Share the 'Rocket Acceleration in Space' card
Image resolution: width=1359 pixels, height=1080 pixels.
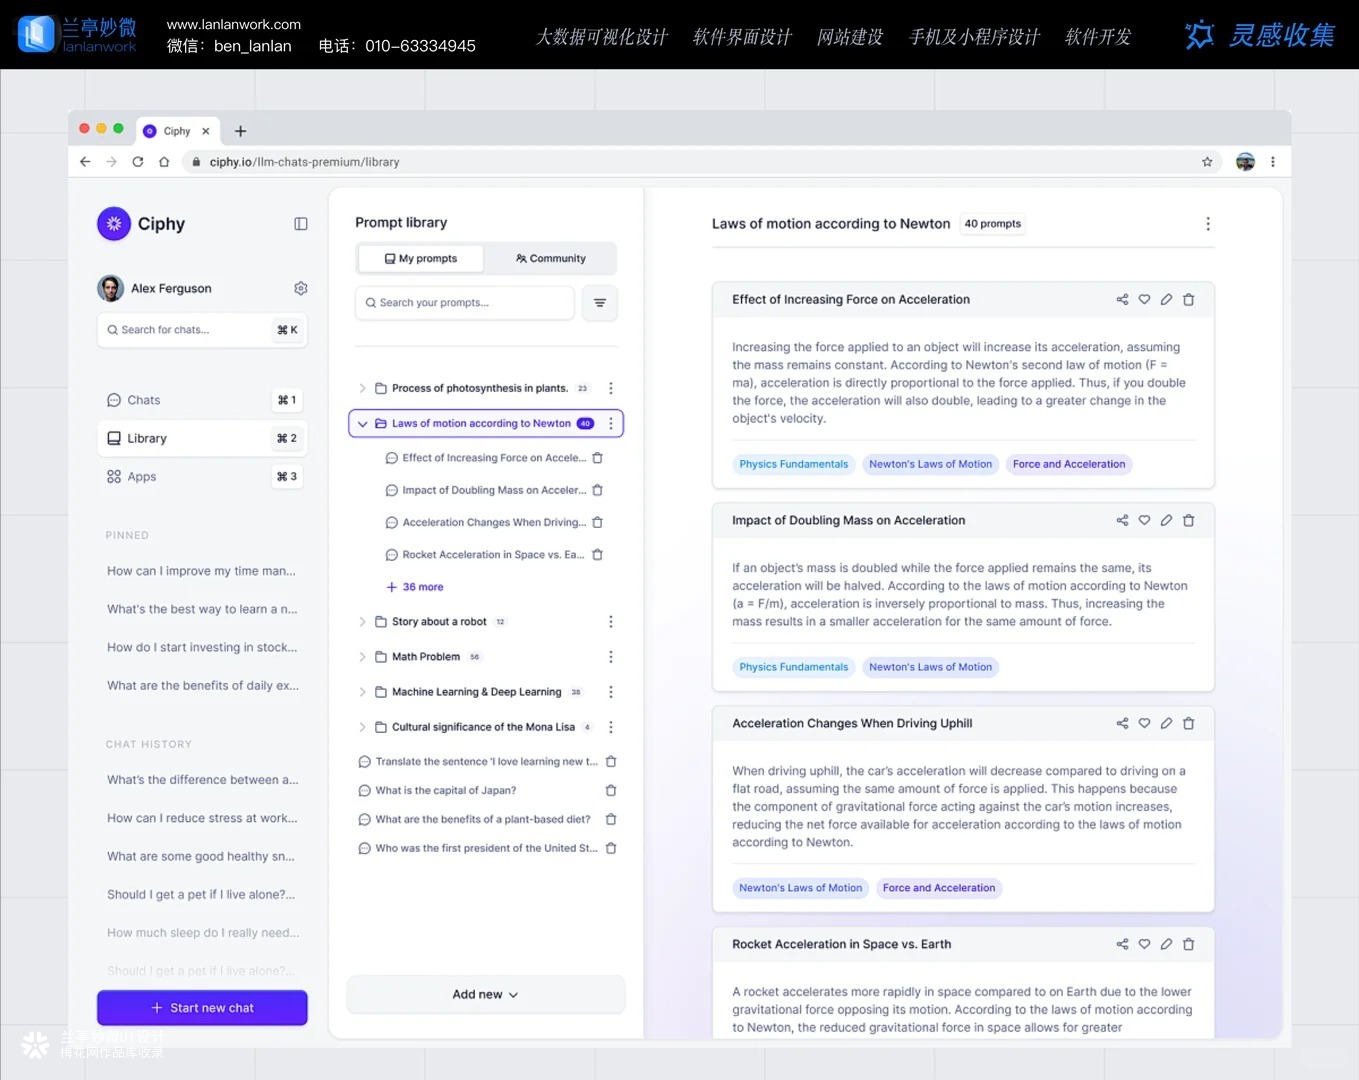(1122, 944)
